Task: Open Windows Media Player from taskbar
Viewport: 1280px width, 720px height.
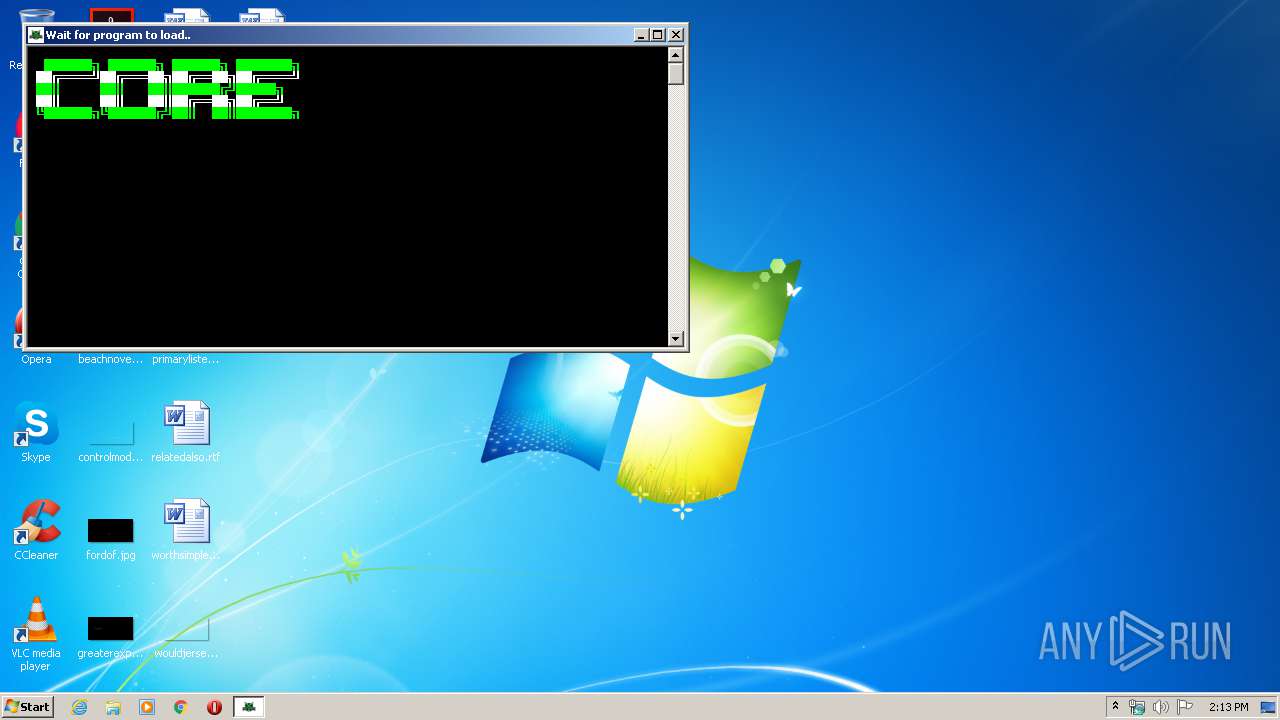Action: tap(147, 707)
